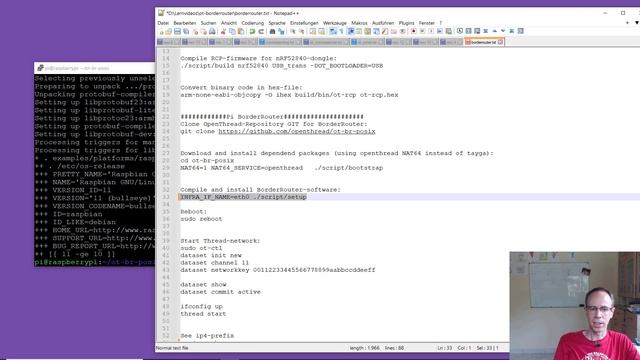Viewport: 640px width, 360px height.
Task: Save the current recorded macro icon
Action: pos(449,31)
